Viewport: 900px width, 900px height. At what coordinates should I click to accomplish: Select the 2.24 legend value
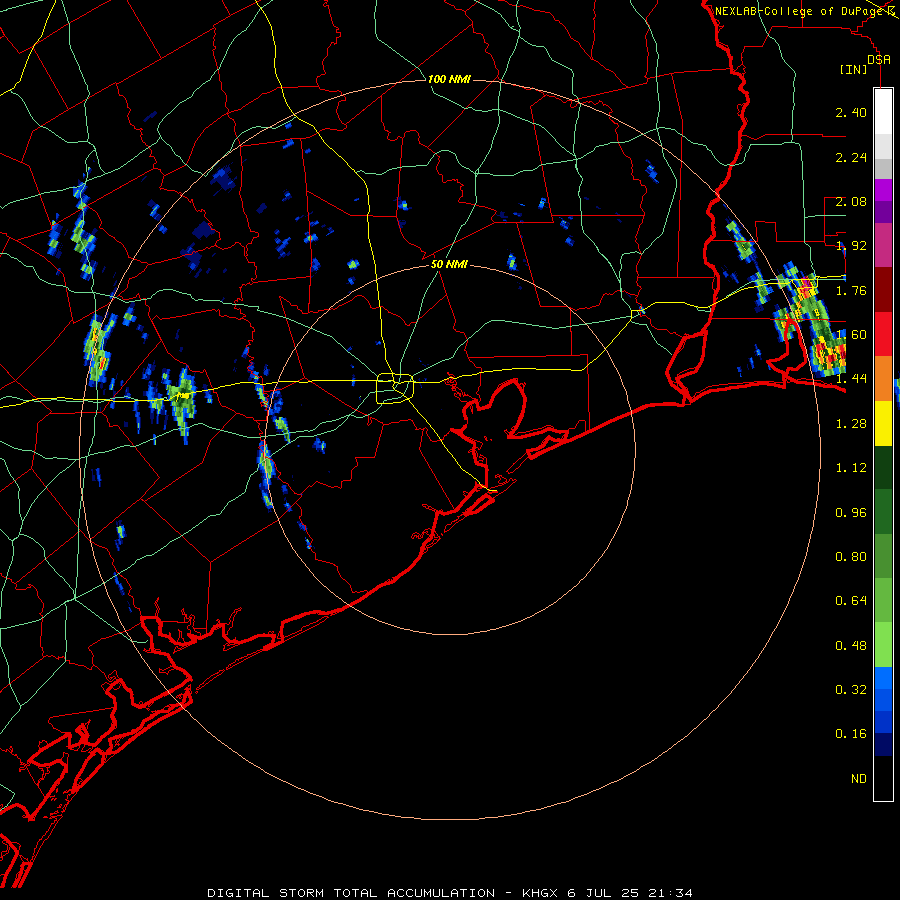pyautogui.click(x=851, y=157)
